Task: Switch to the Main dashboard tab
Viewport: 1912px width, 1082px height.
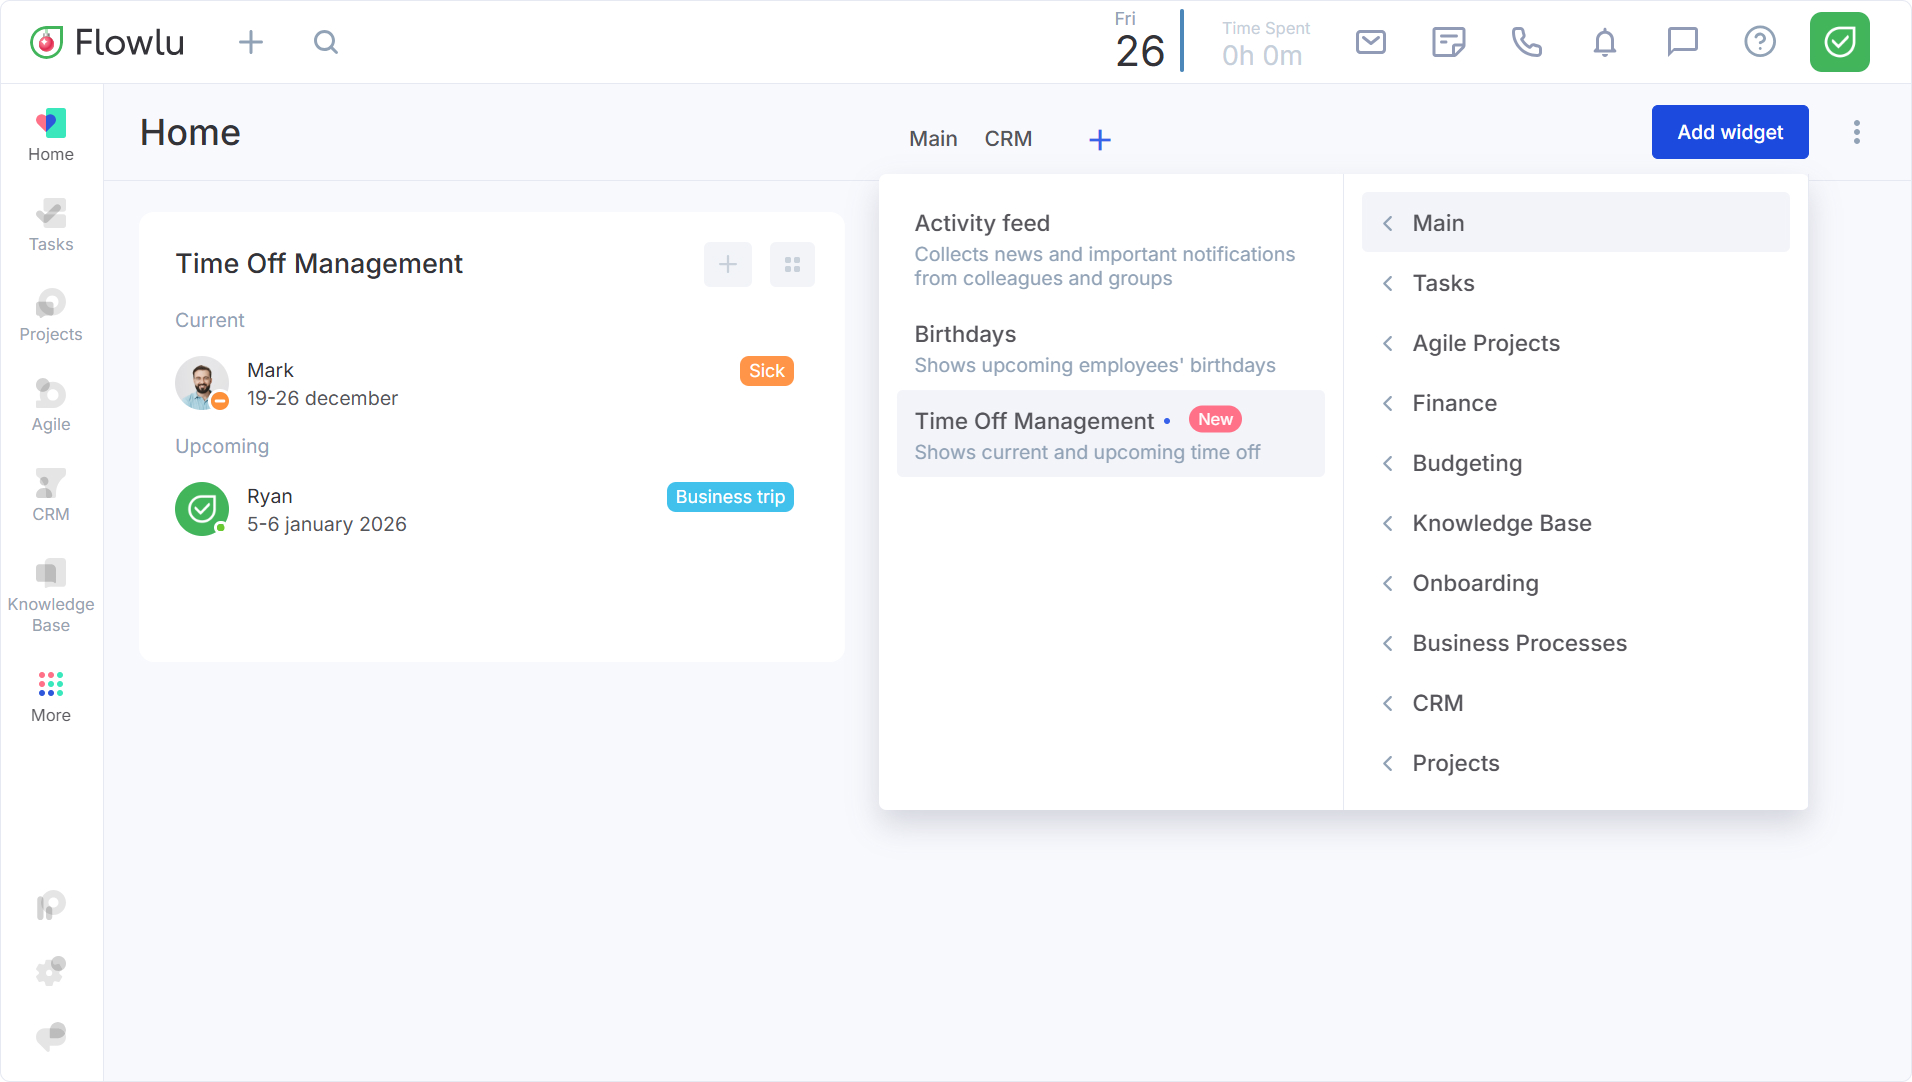Action: click(932, 139)
